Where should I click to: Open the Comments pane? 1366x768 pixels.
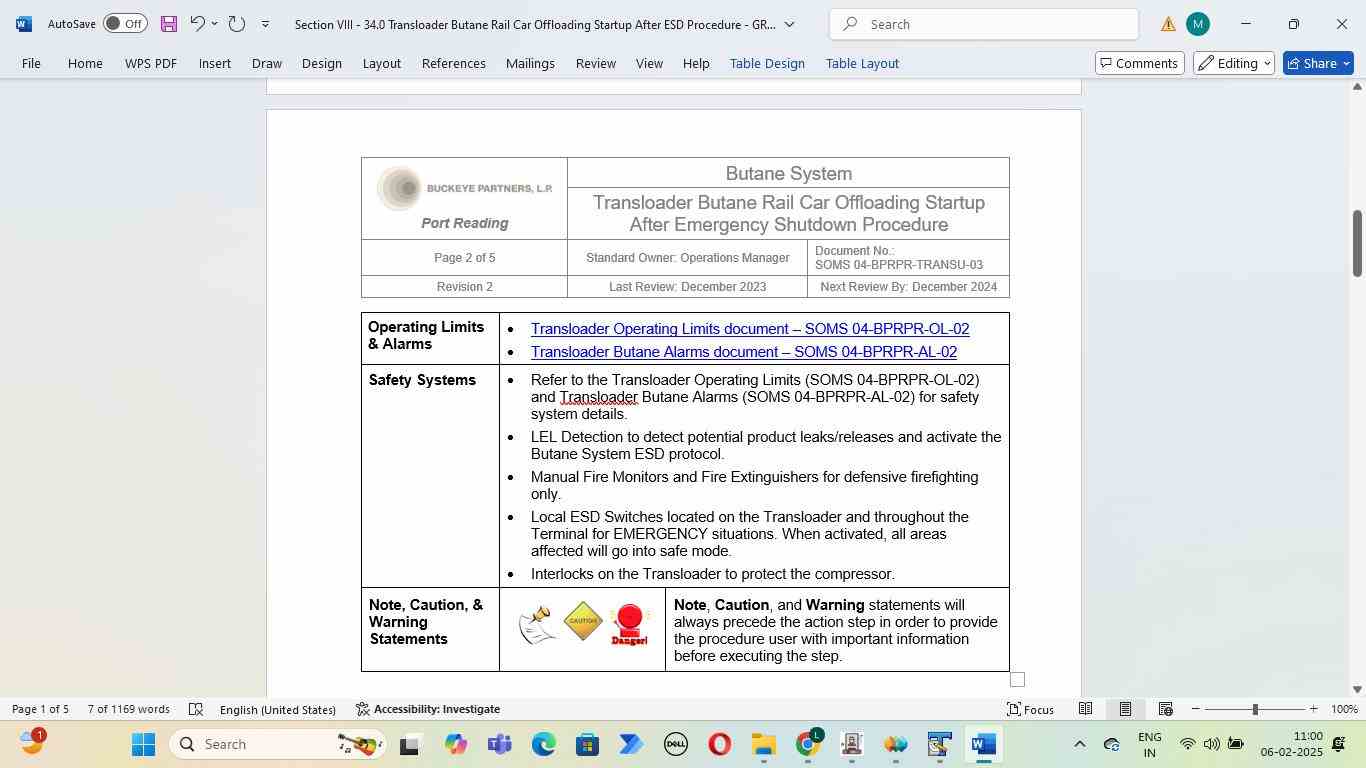pos(1139,63)
